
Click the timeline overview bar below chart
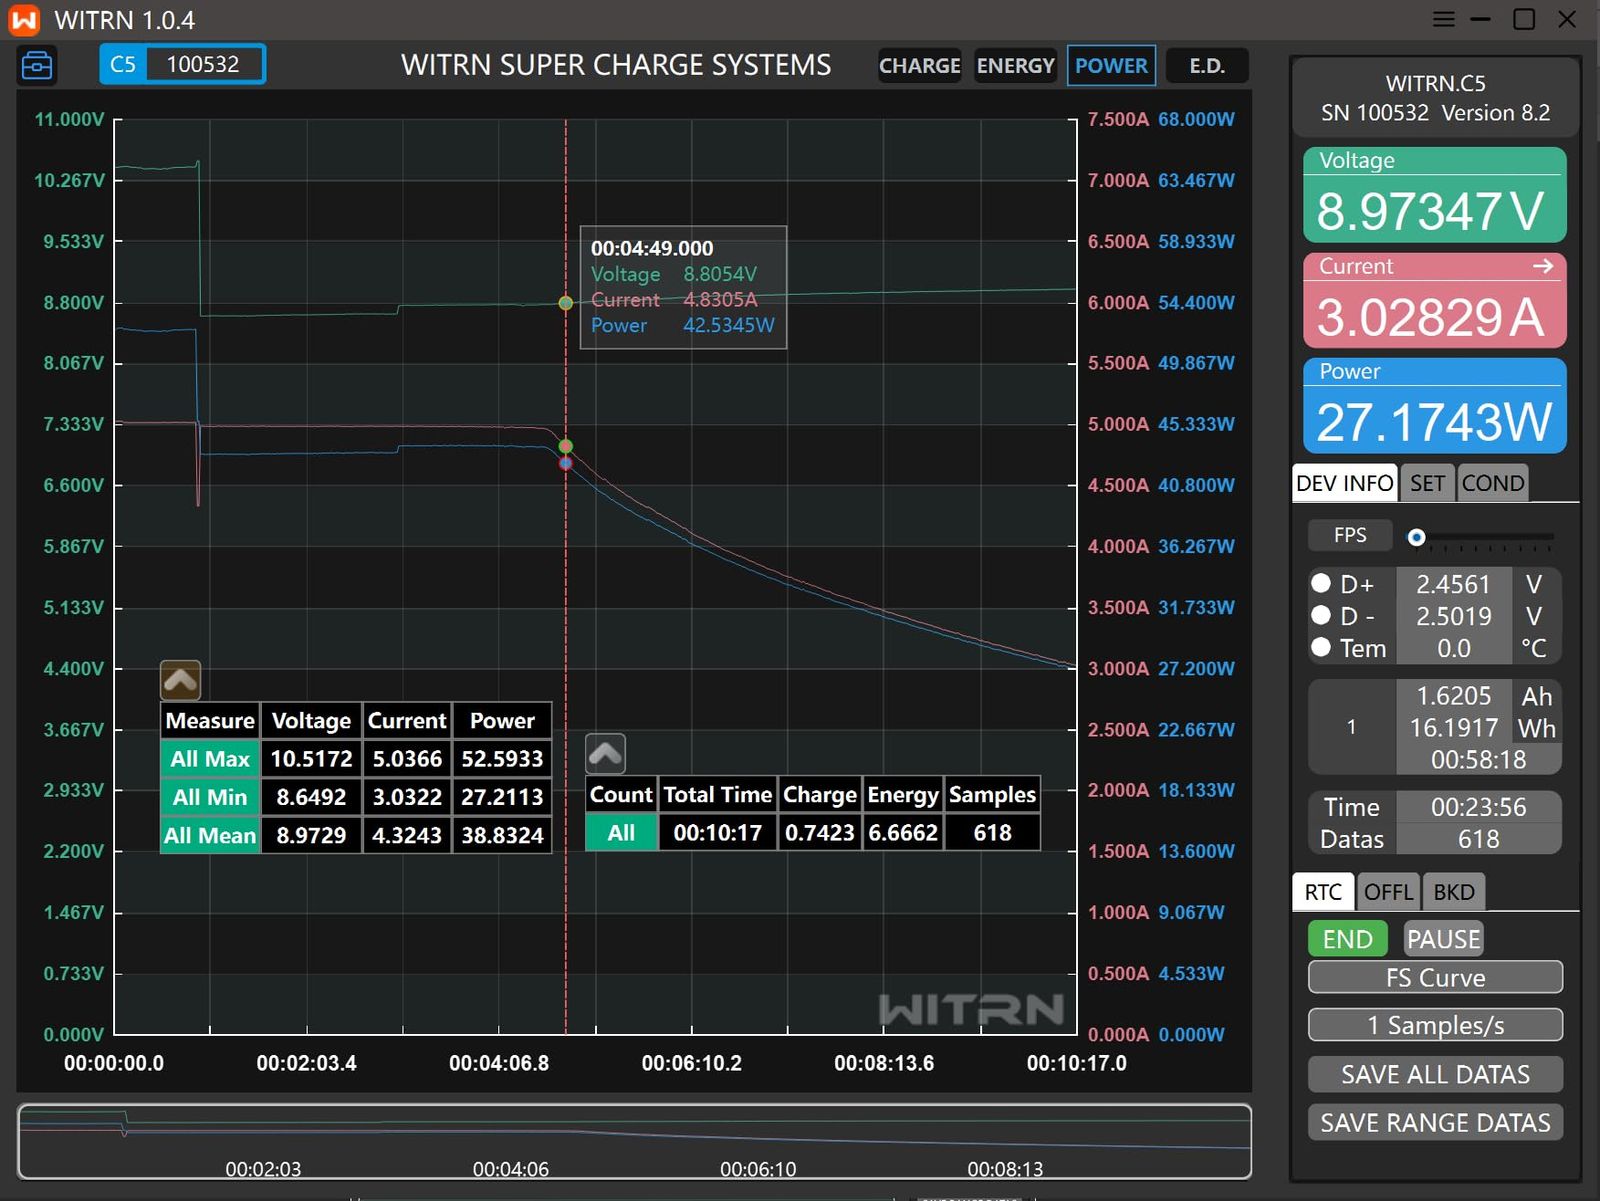pyautogui.click(x=634, y=1141)
